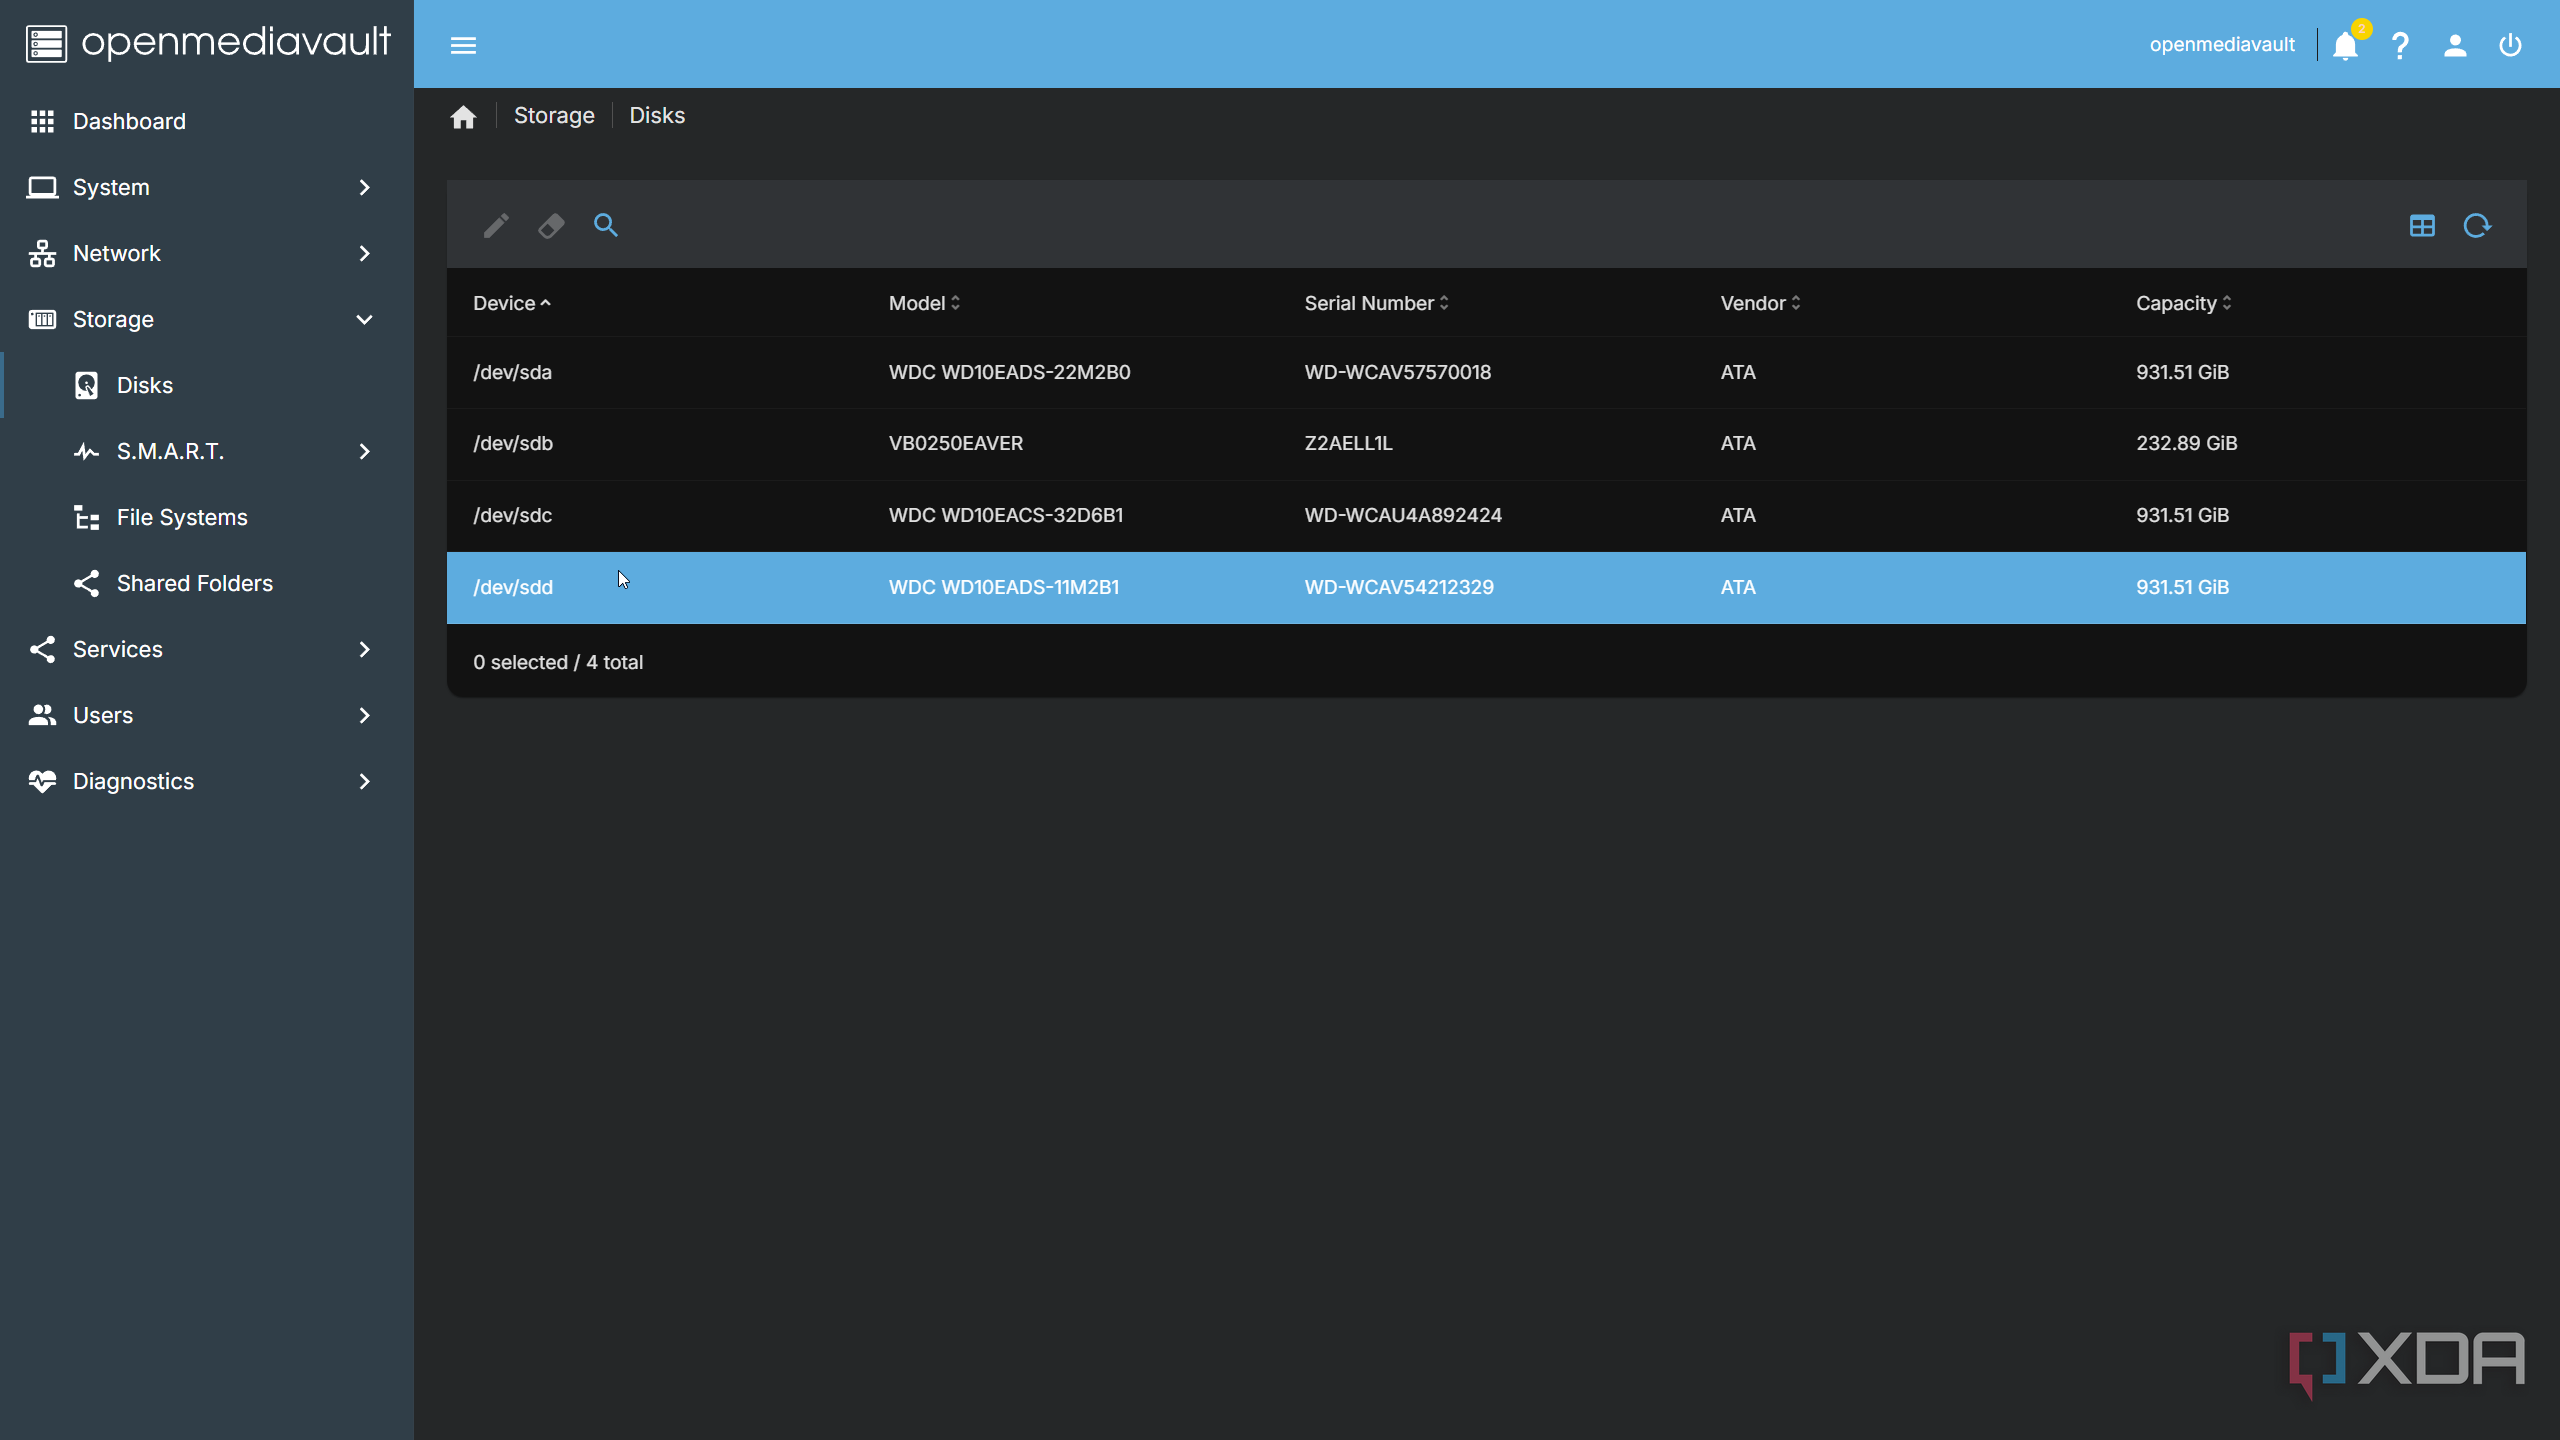Image resolution: width=2560 pixels, height=1440 pixels.
Task: Click the openmediavault hostname in header
Action: tap(2222, 45)
